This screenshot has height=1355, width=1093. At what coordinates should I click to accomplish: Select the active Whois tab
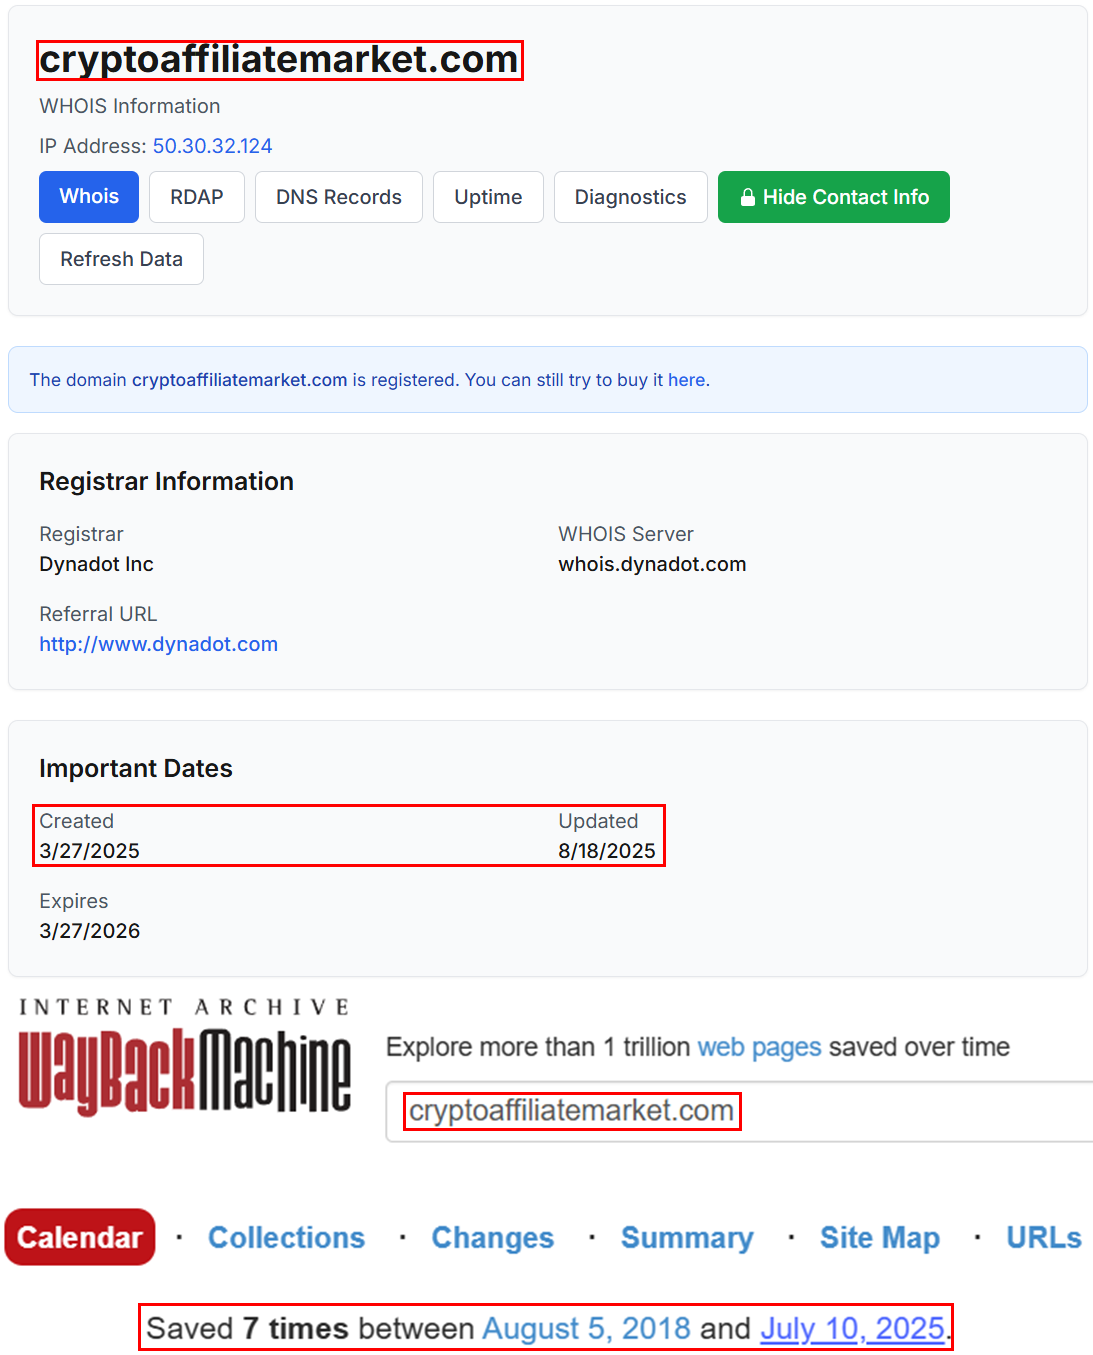pos(88,197)
